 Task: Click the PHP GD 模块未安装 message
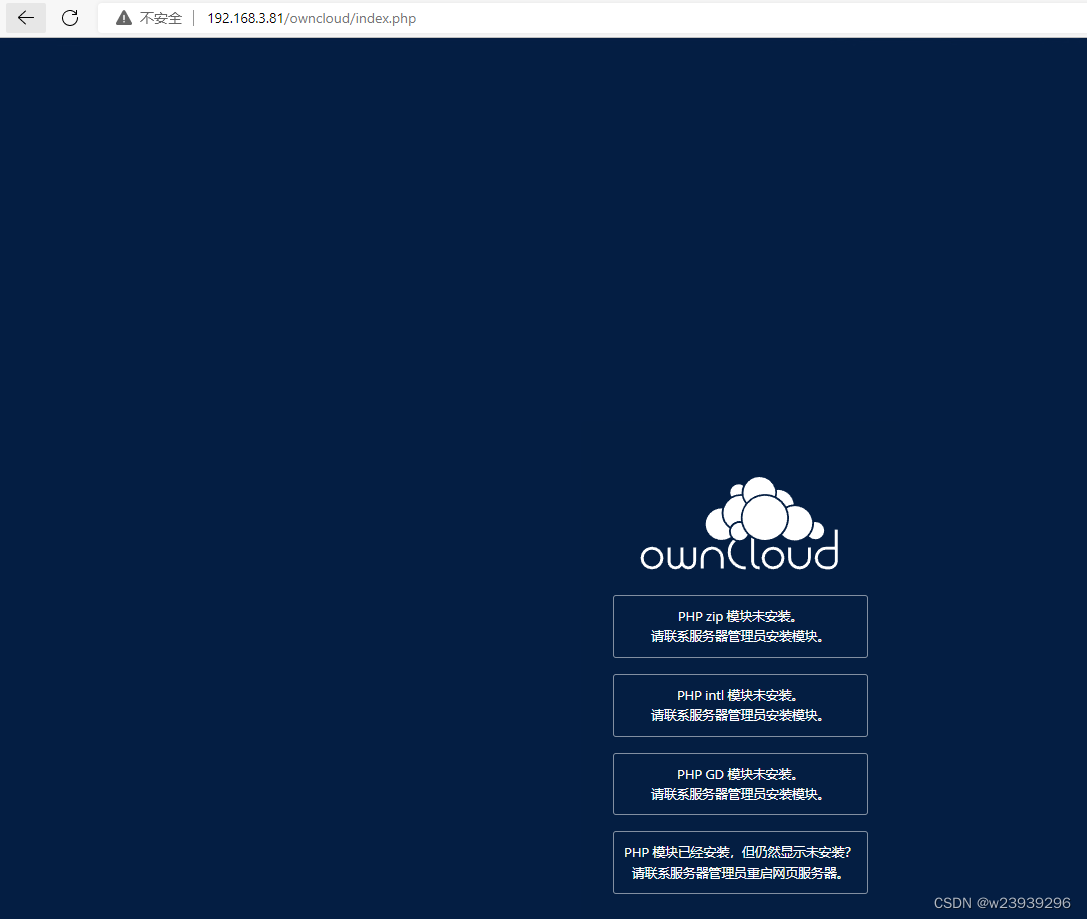click(740, 783)
